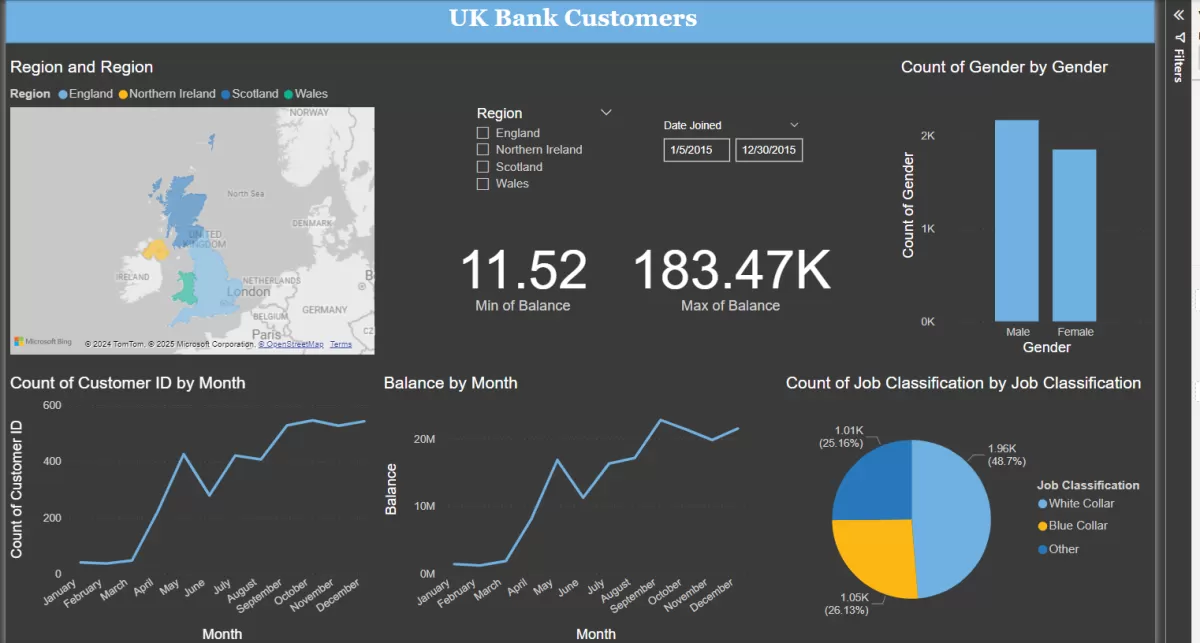Image resolution: width=1200 pixels, height=643 pixels.
Task: Click the Balance by Month chart title
Action: pyautogui.click(x=451, y=383)
